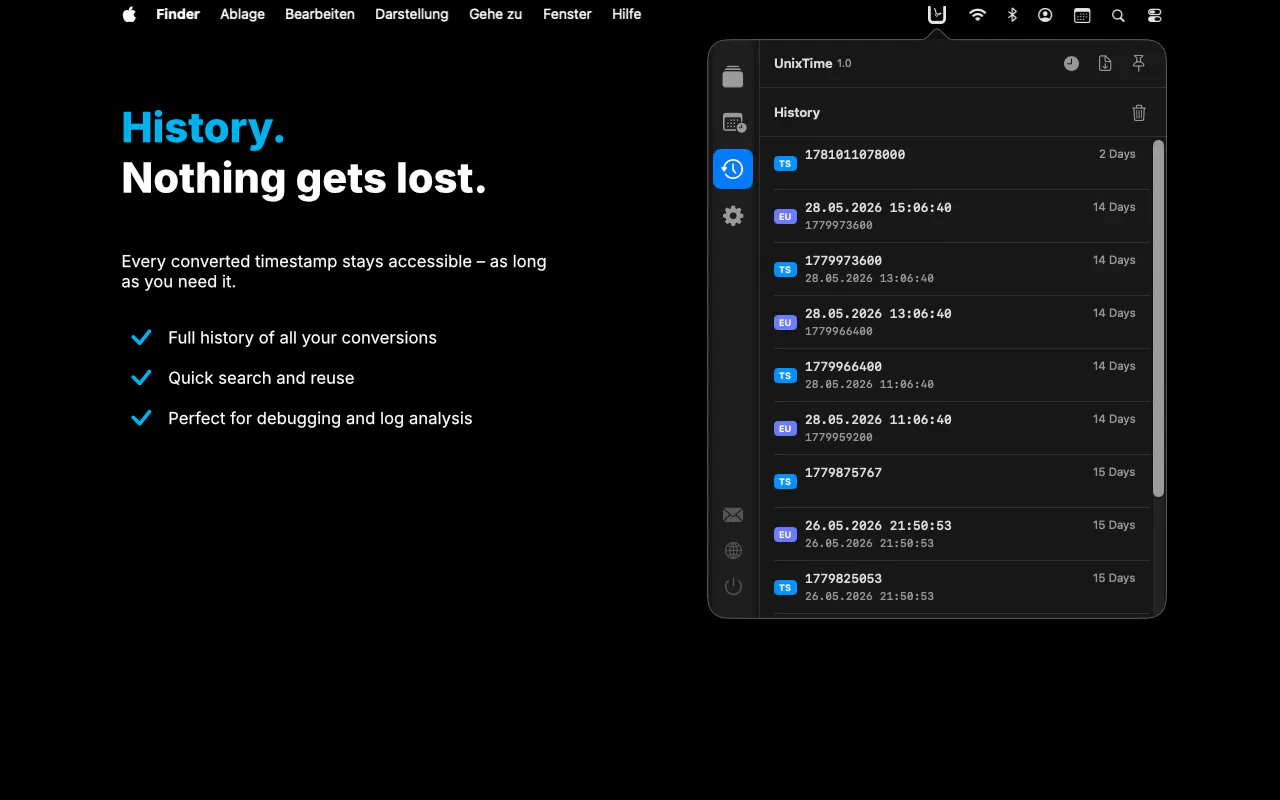Select the bold 28.05.2026 13:06:40 entry
1280x800 pixels.
(x=878, y=314)
